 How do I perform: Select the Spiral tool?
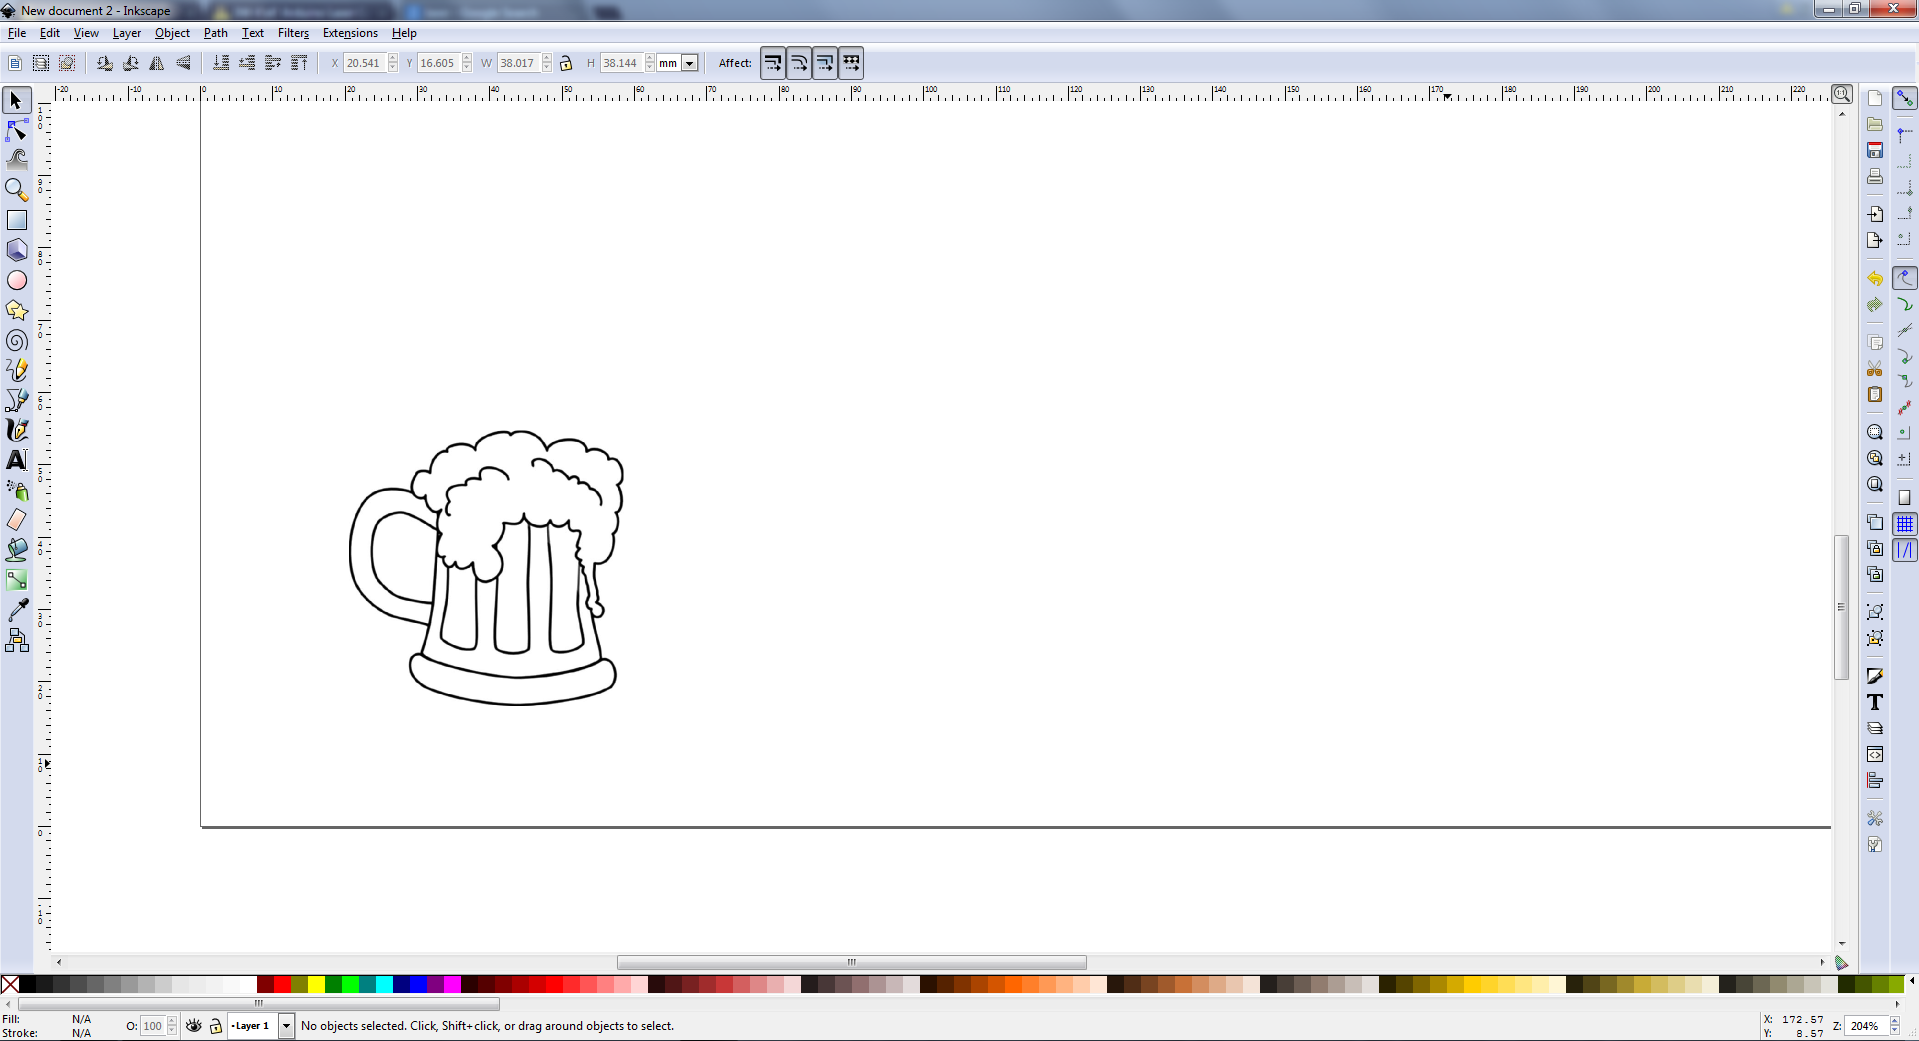16,340
